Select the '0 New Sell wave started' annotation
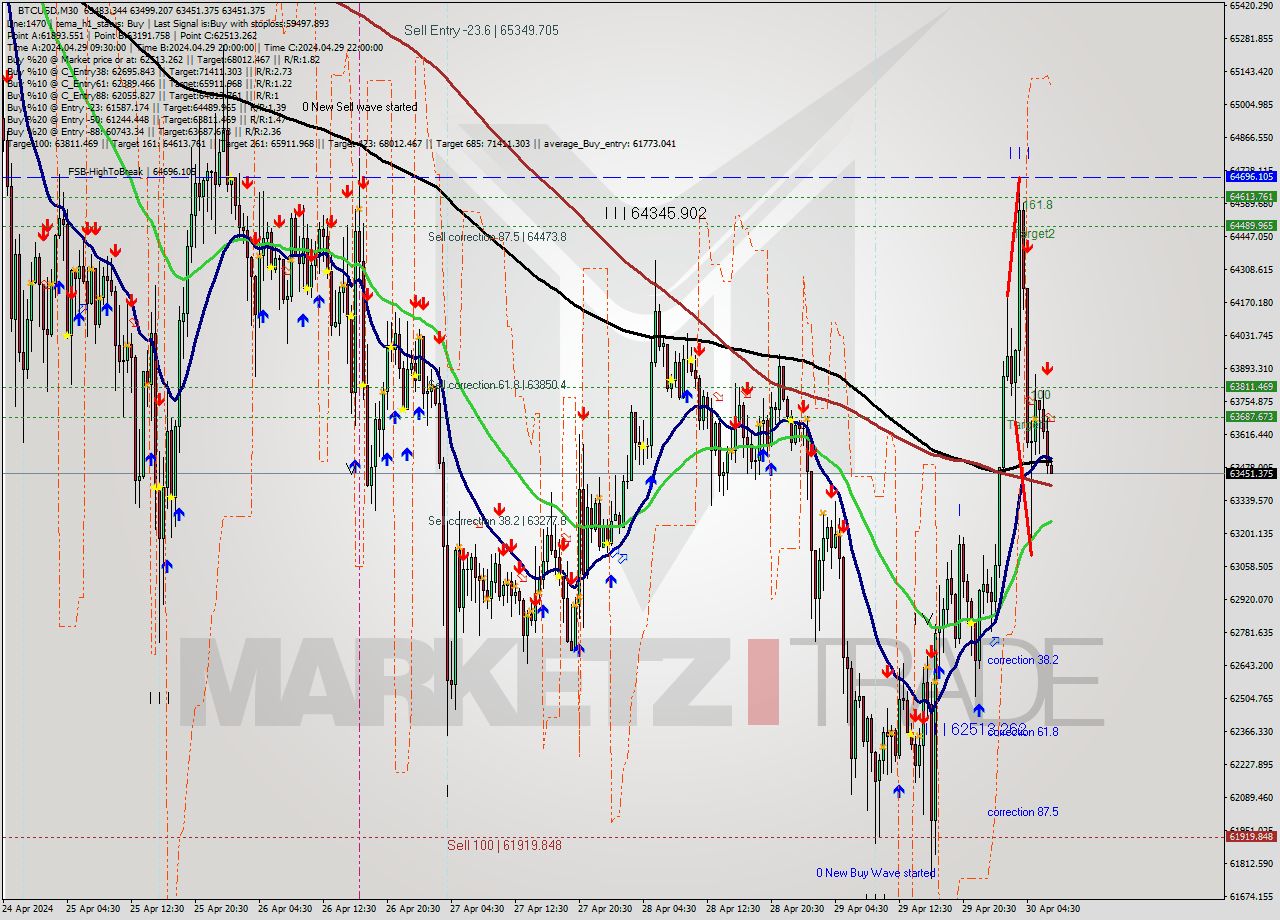This screenshot has width=1280, height=920. 359,107
